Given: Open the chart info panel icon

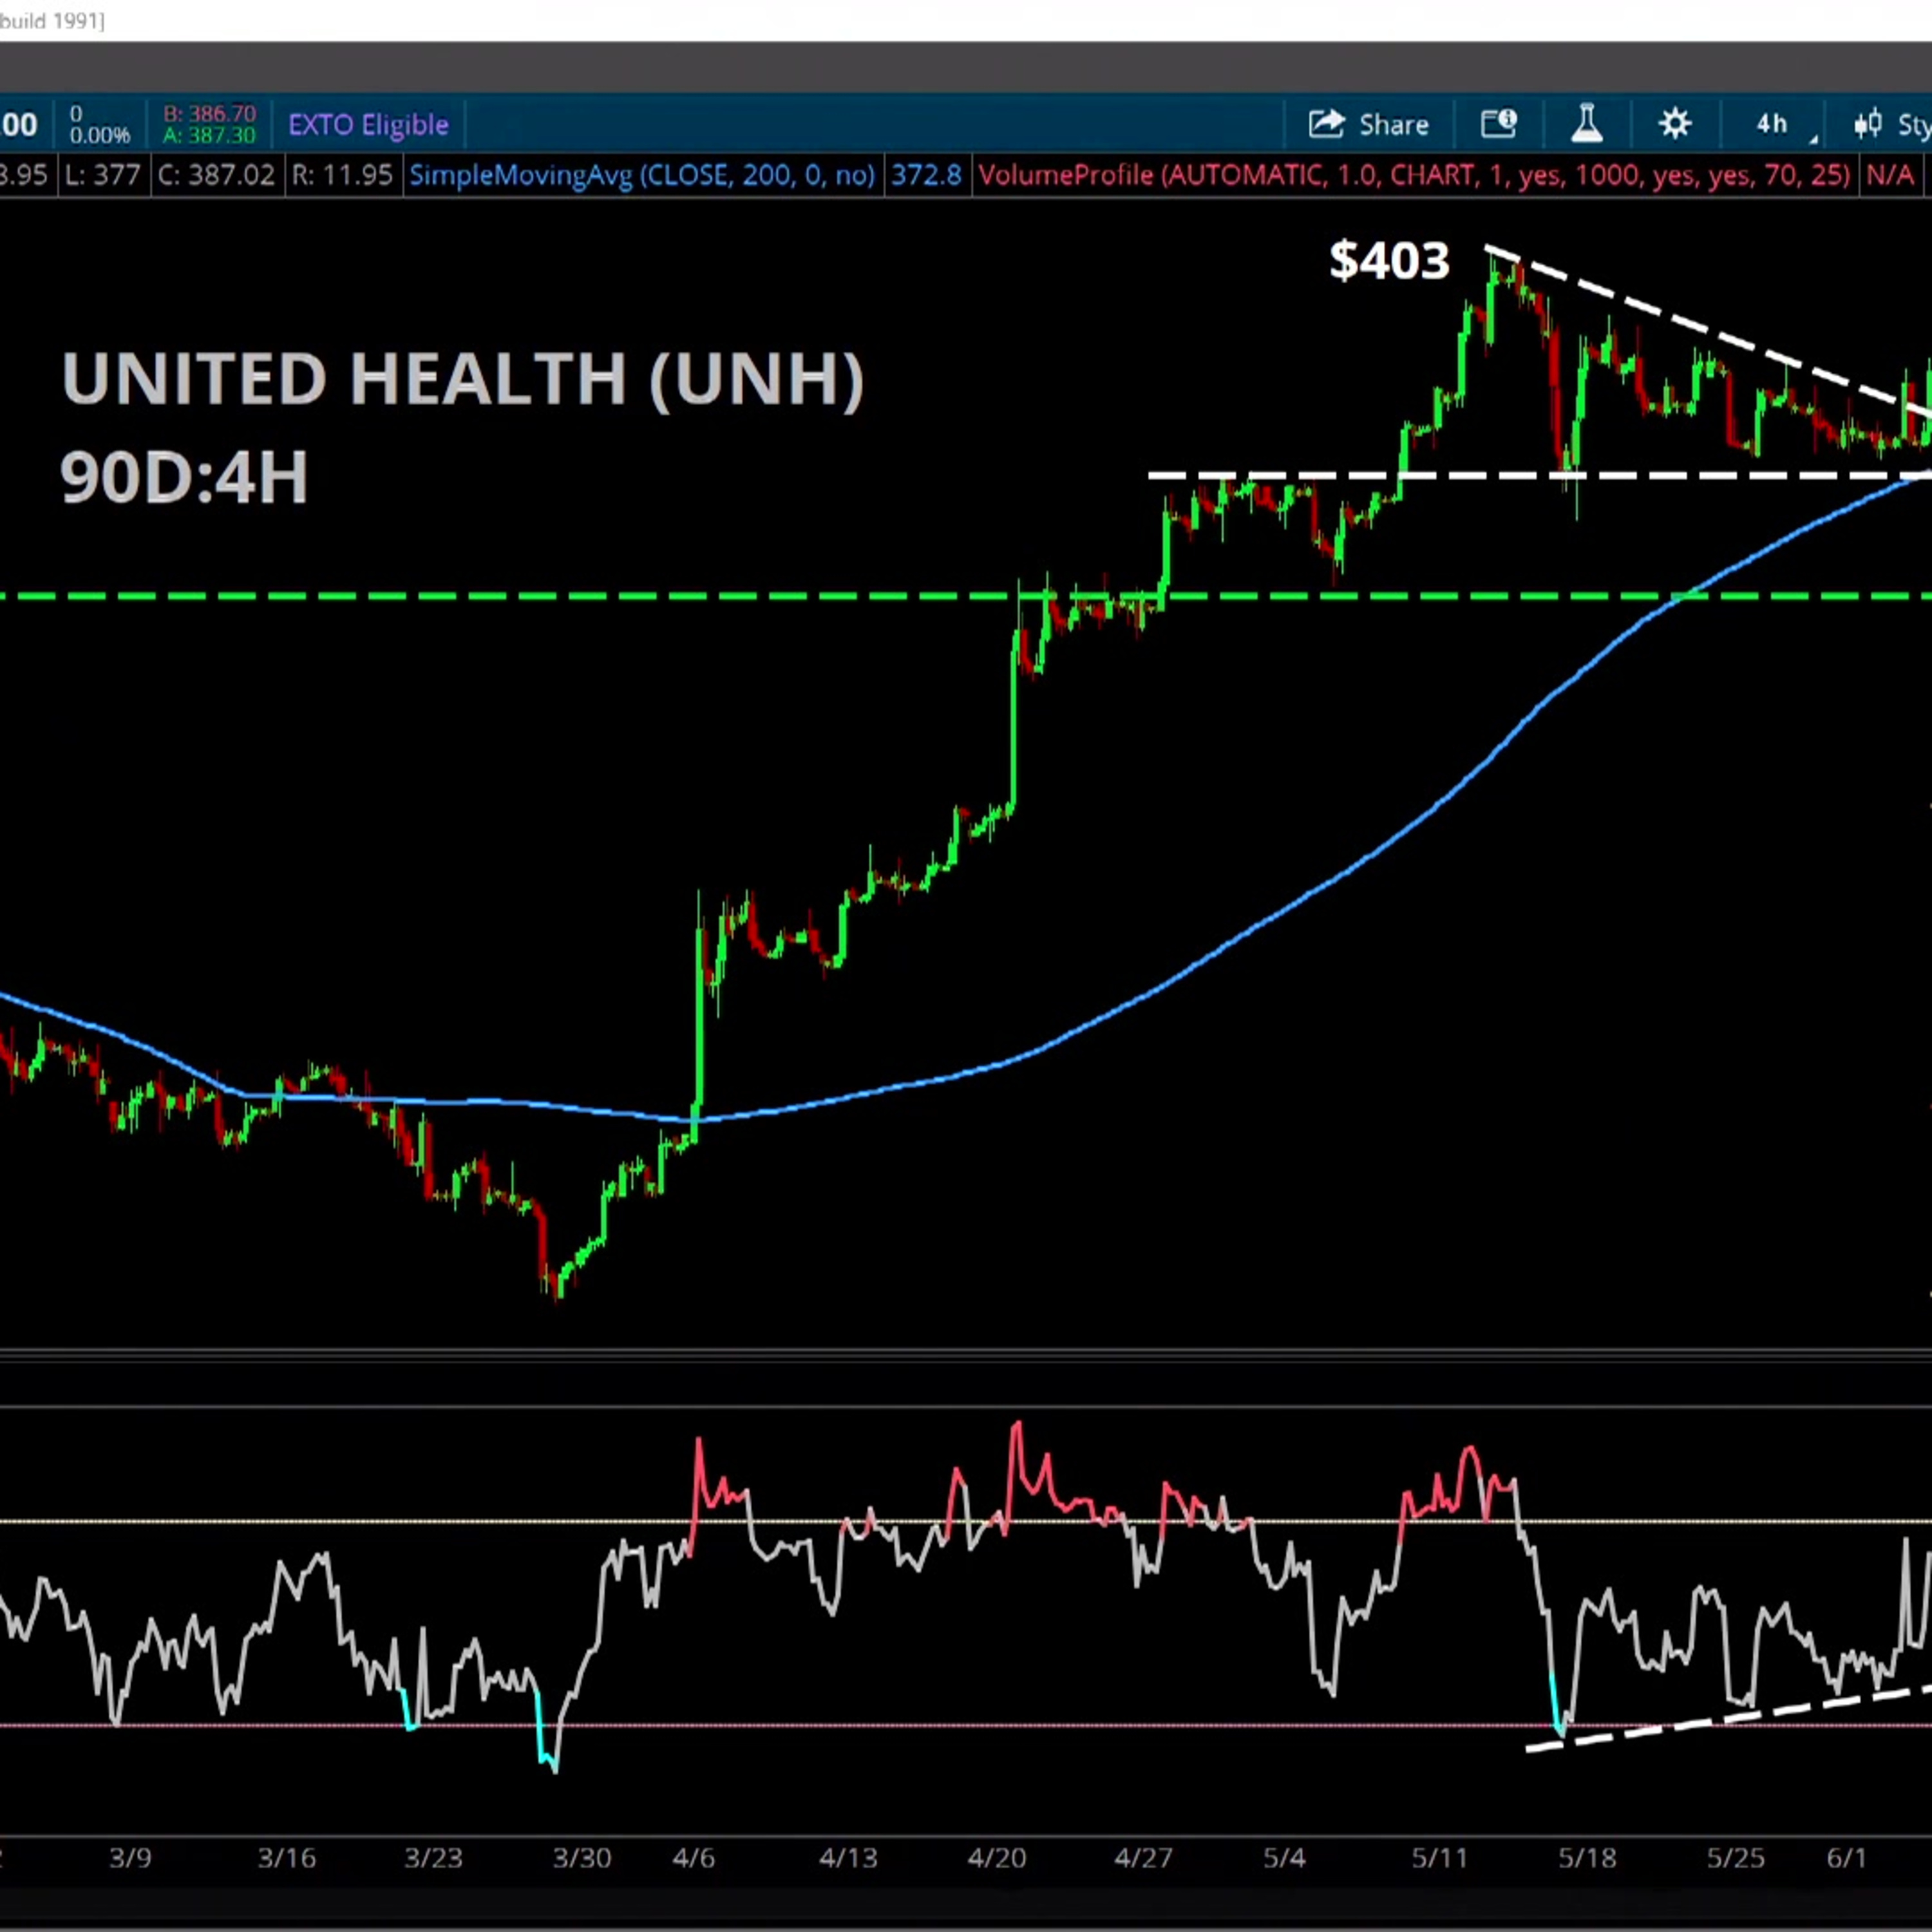Looking at the screenshot, I should pos(1499,124).
